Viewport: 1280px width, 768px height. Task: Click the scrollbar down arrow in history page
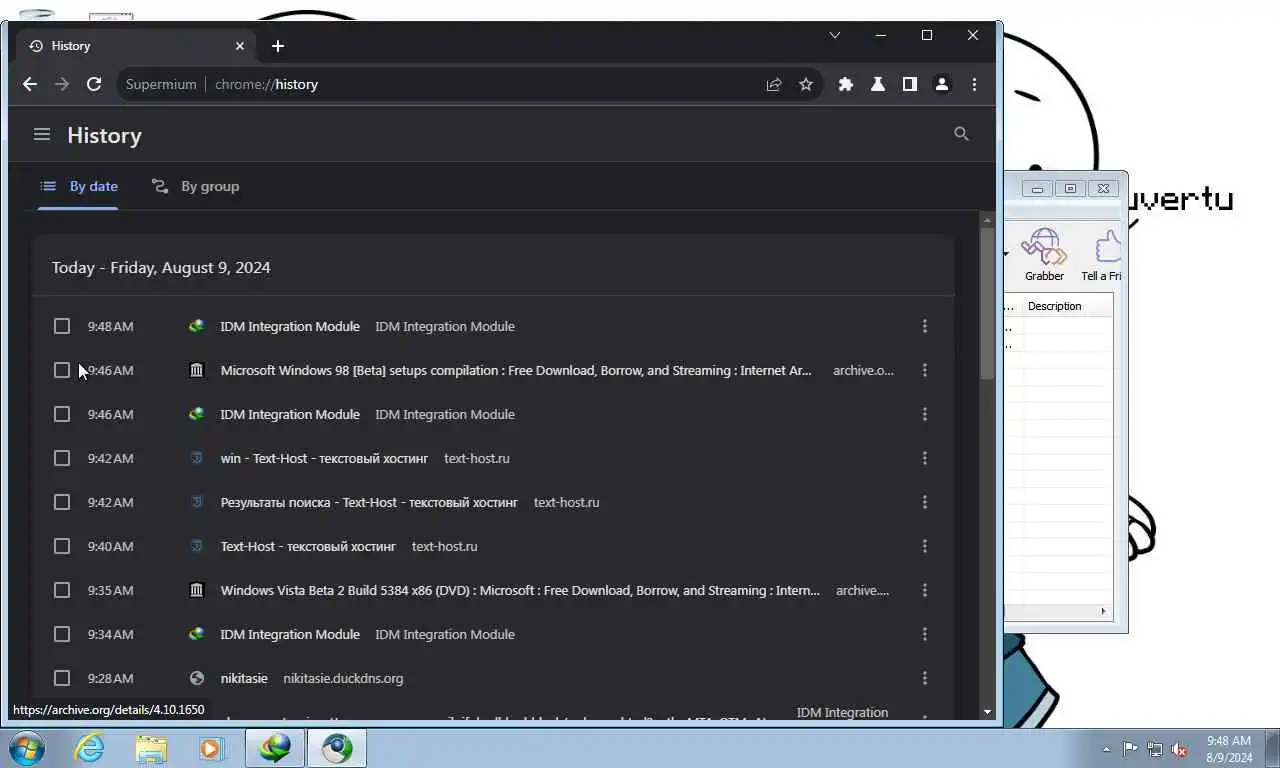987,712
